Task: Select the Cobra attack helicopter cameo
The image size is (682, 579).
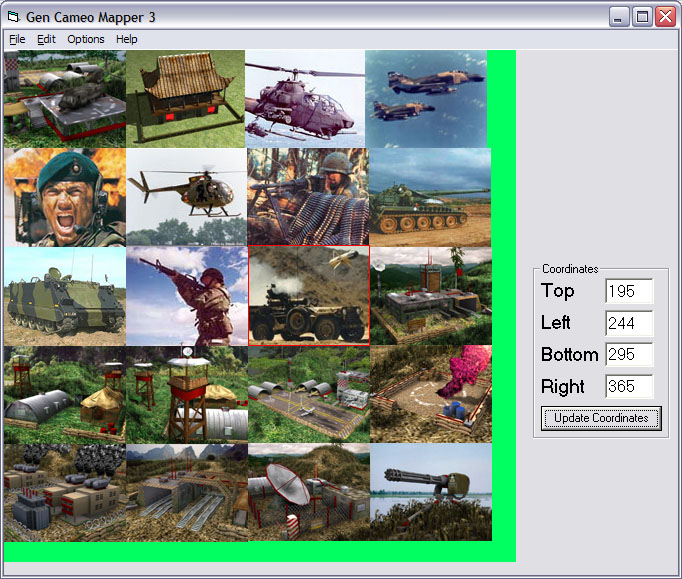Action: click(x=305, y=99)
